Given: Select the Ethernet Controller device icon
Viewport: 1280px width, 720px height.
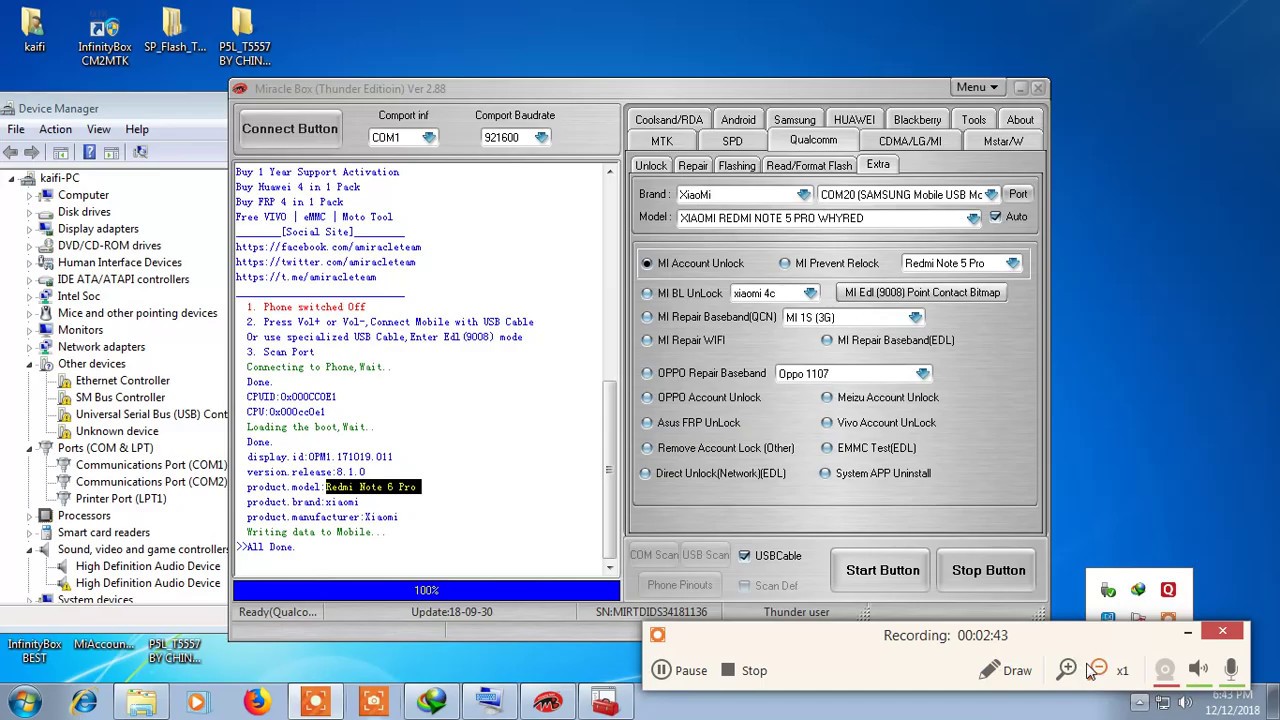Looking at the screenshot, I should coord(64,381).
